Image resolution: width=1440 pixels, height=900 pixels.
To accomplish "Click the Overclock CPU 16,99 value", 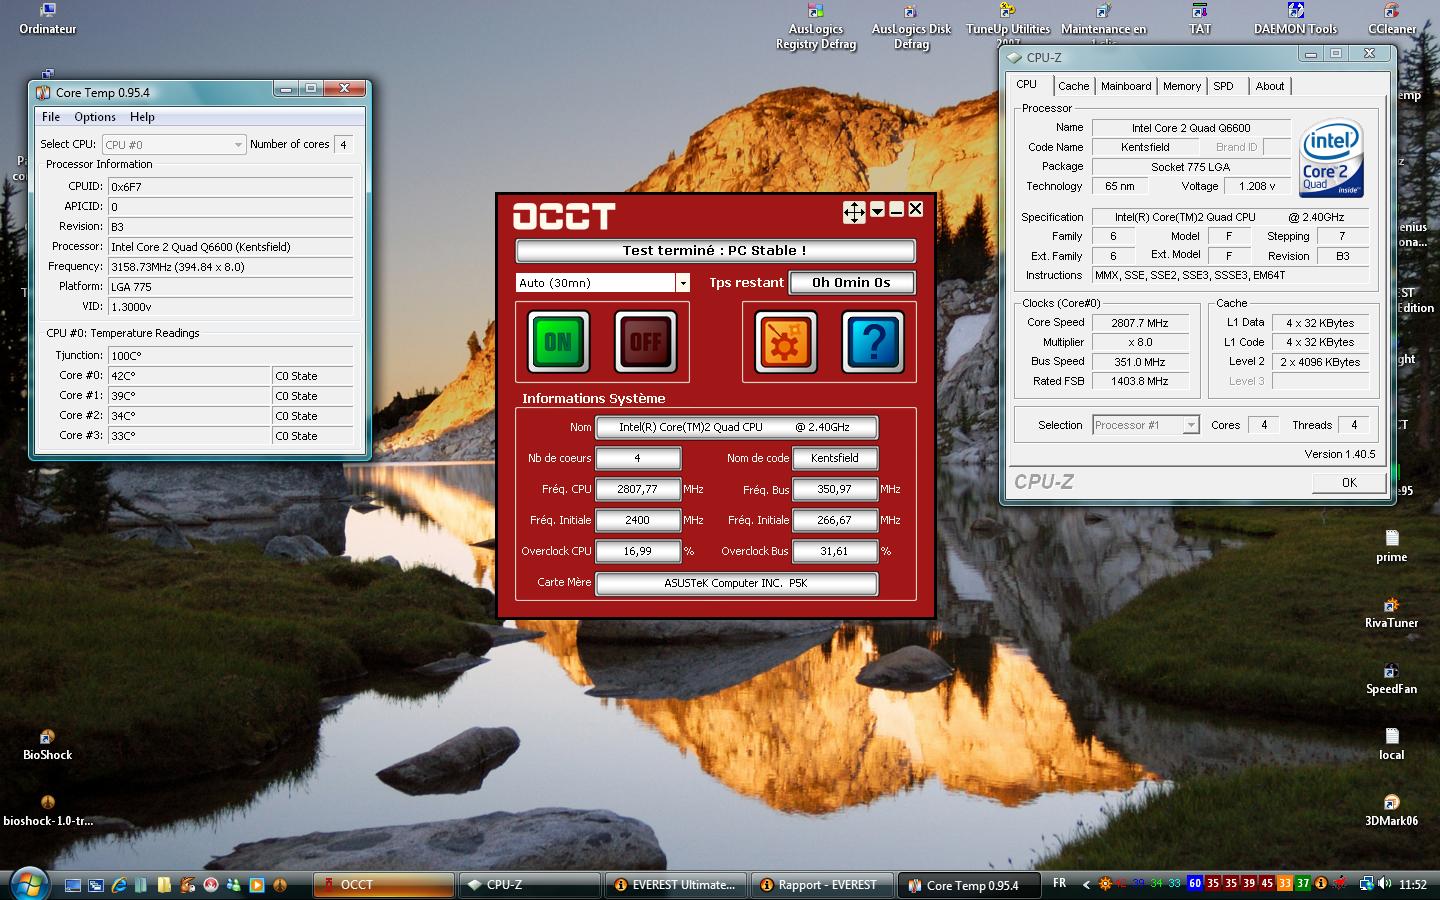I will (x=638, y=551).
